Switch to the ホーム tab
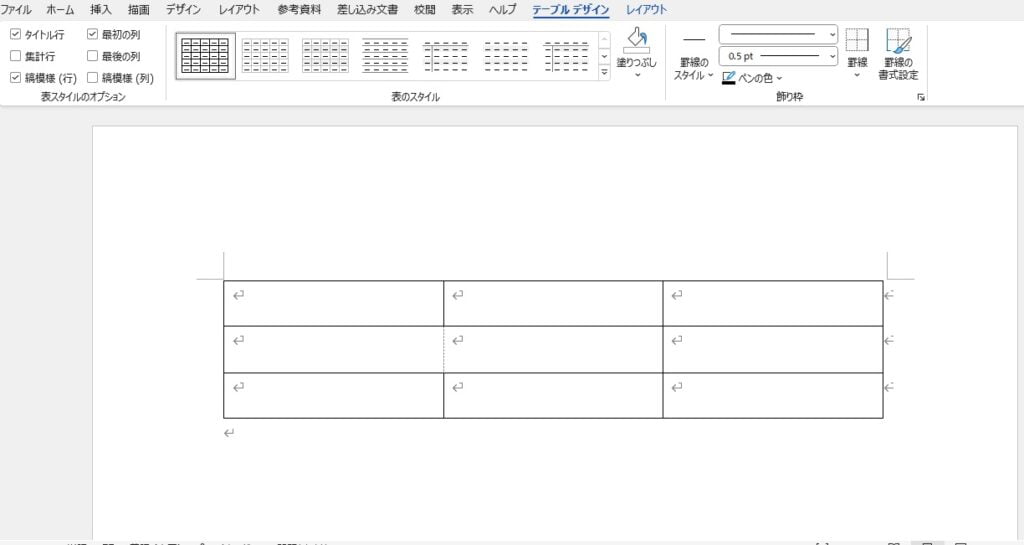 pyautogui.click(x=60, y=10)
